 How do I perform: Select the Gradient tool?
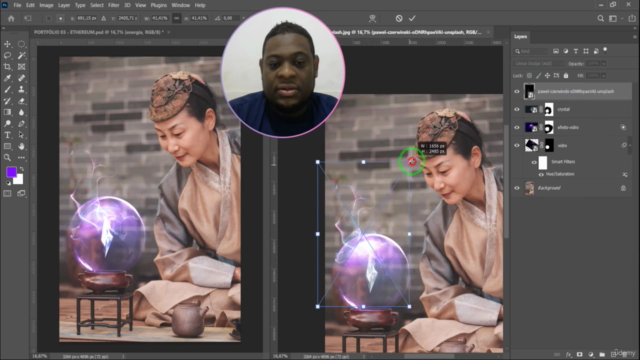[7, 112]
